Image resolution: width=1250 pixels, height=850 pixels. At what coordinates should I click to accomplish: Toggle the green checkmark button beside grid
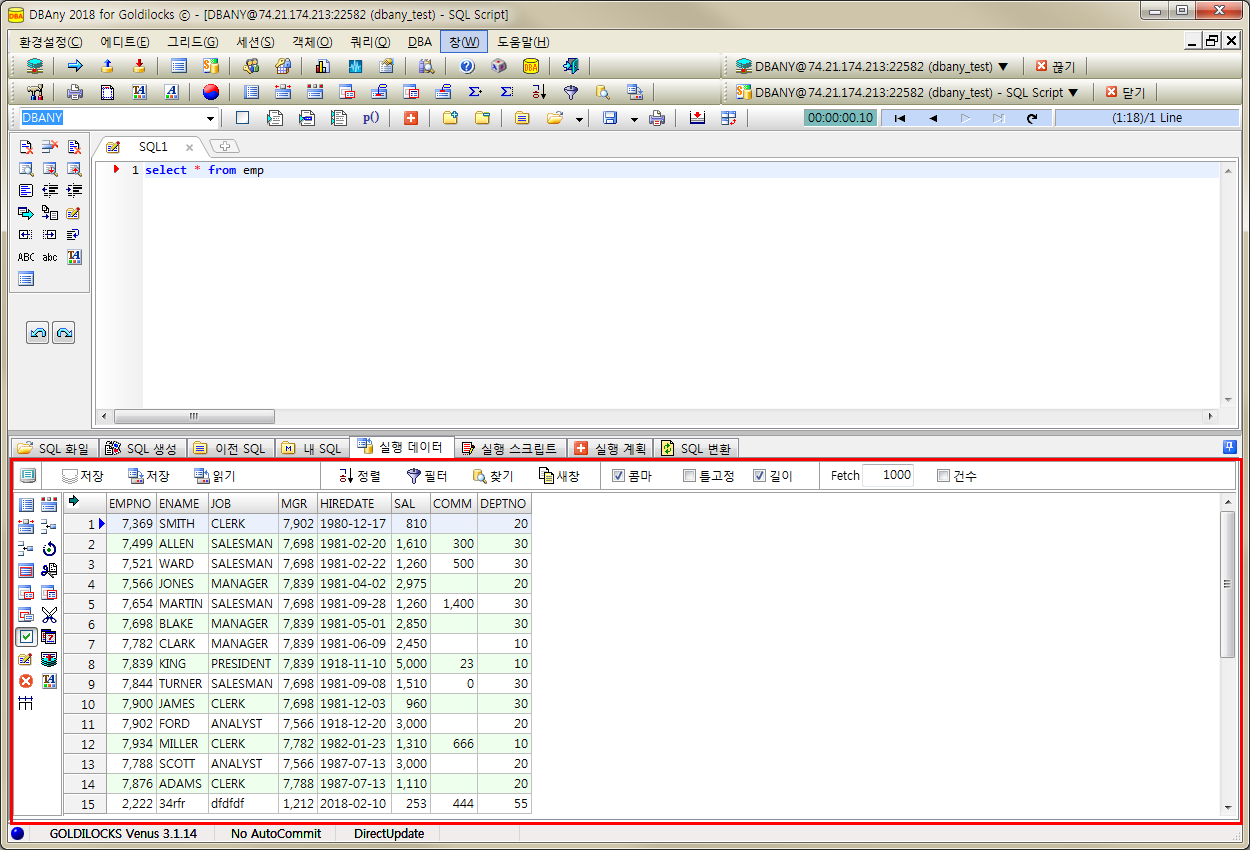[x=26, y=637]
